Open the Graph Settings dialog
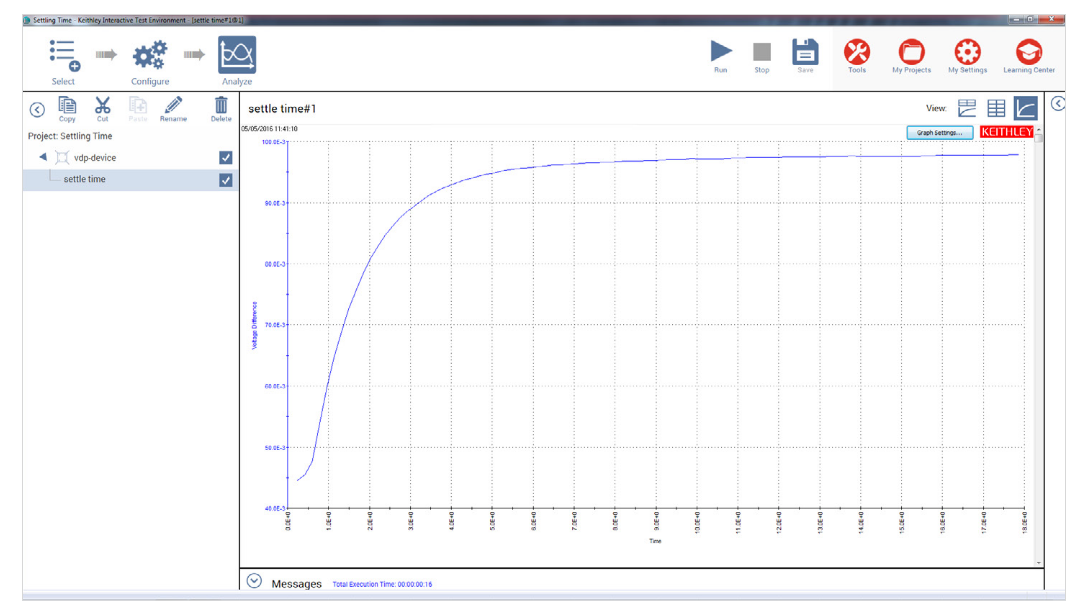Screen dimensions: 1086x612 (938, 131)
